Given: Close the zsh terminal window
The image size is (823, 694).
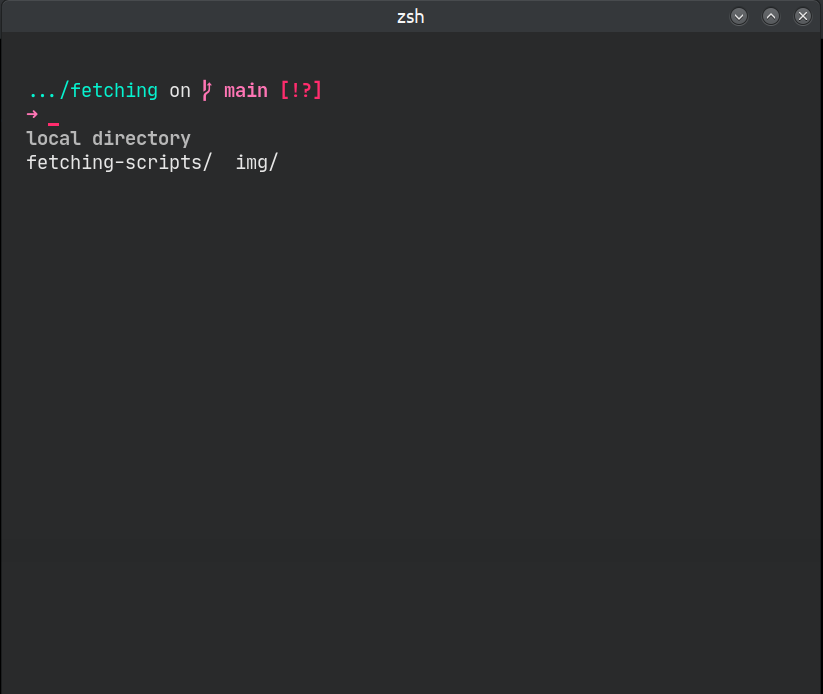Looking at the screenshot, I should [x=803, y=16].
